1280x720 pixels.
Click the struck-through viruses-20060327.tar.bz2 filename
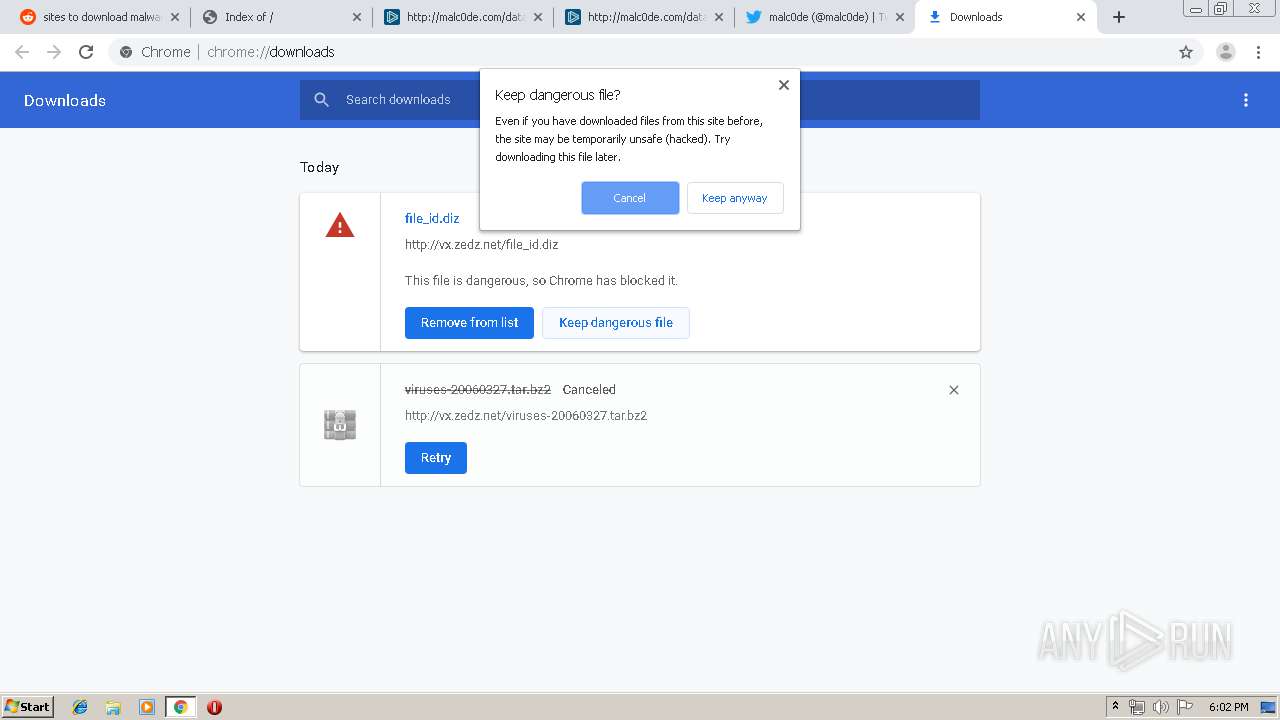[478, 390]
